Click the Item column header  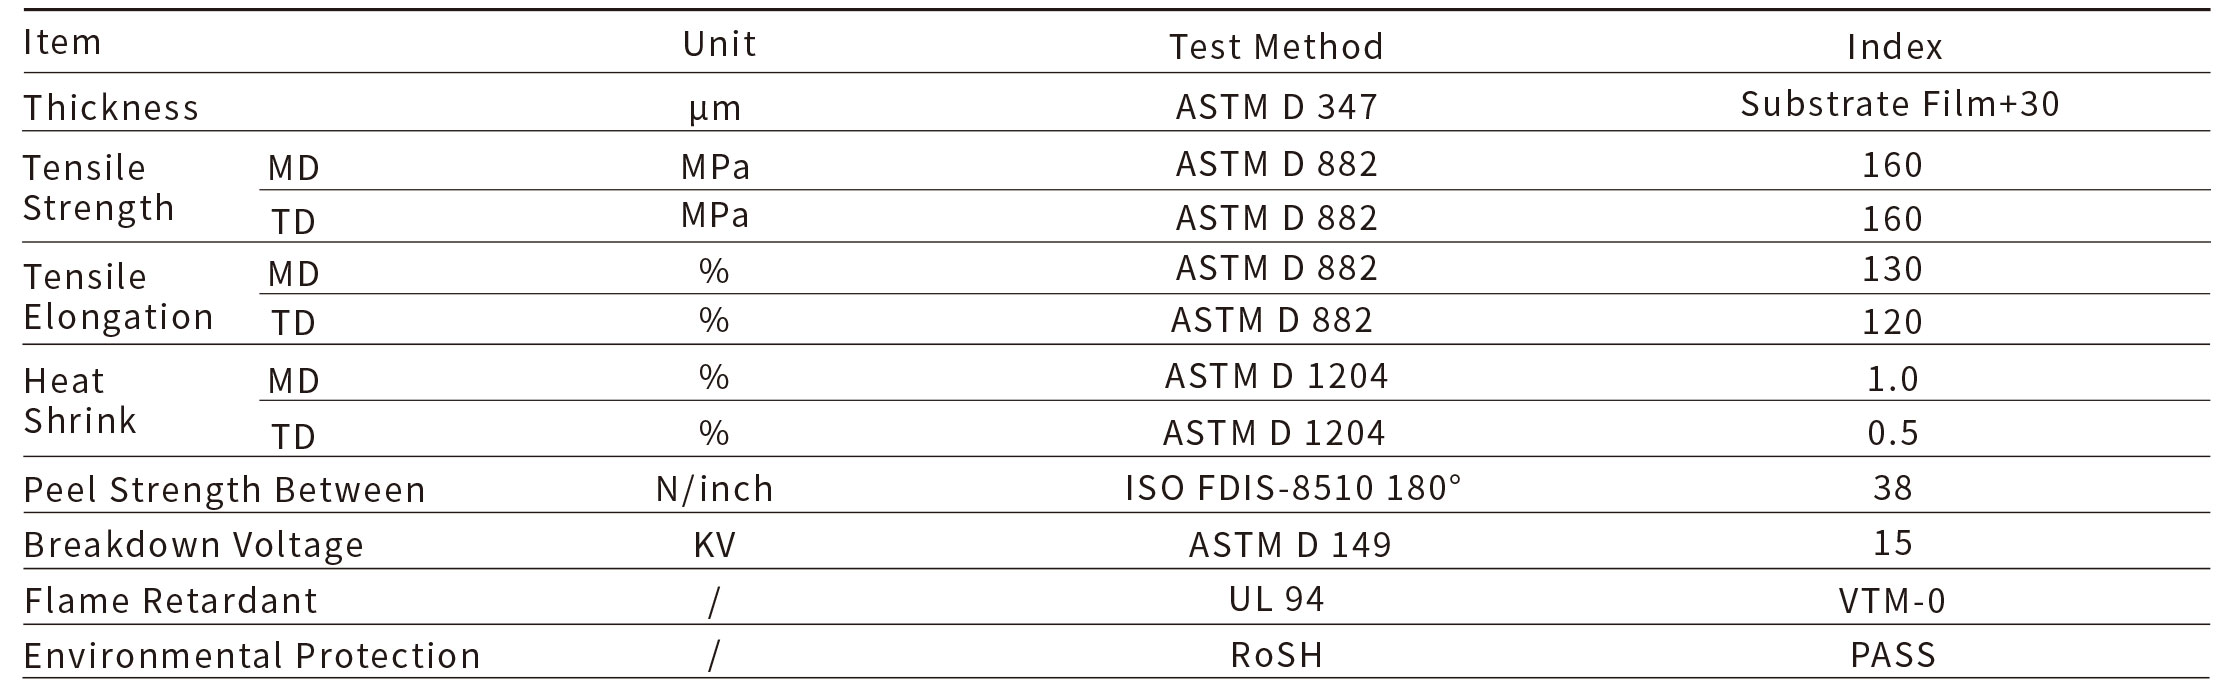pyautogui.click(x=62, y=43)
